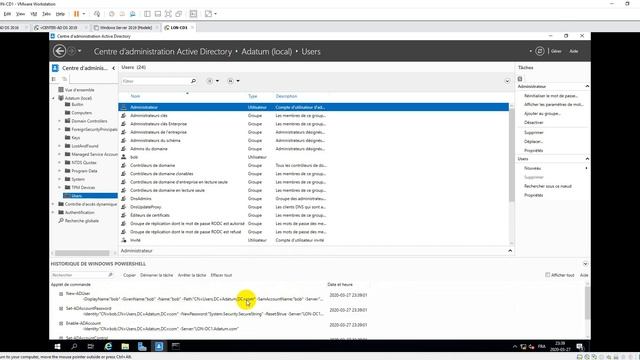Viewport: 640px width, 360px height.
Task: Collapse the Adatum (local) tree node arrow
Action: click(x=53, y=98)
